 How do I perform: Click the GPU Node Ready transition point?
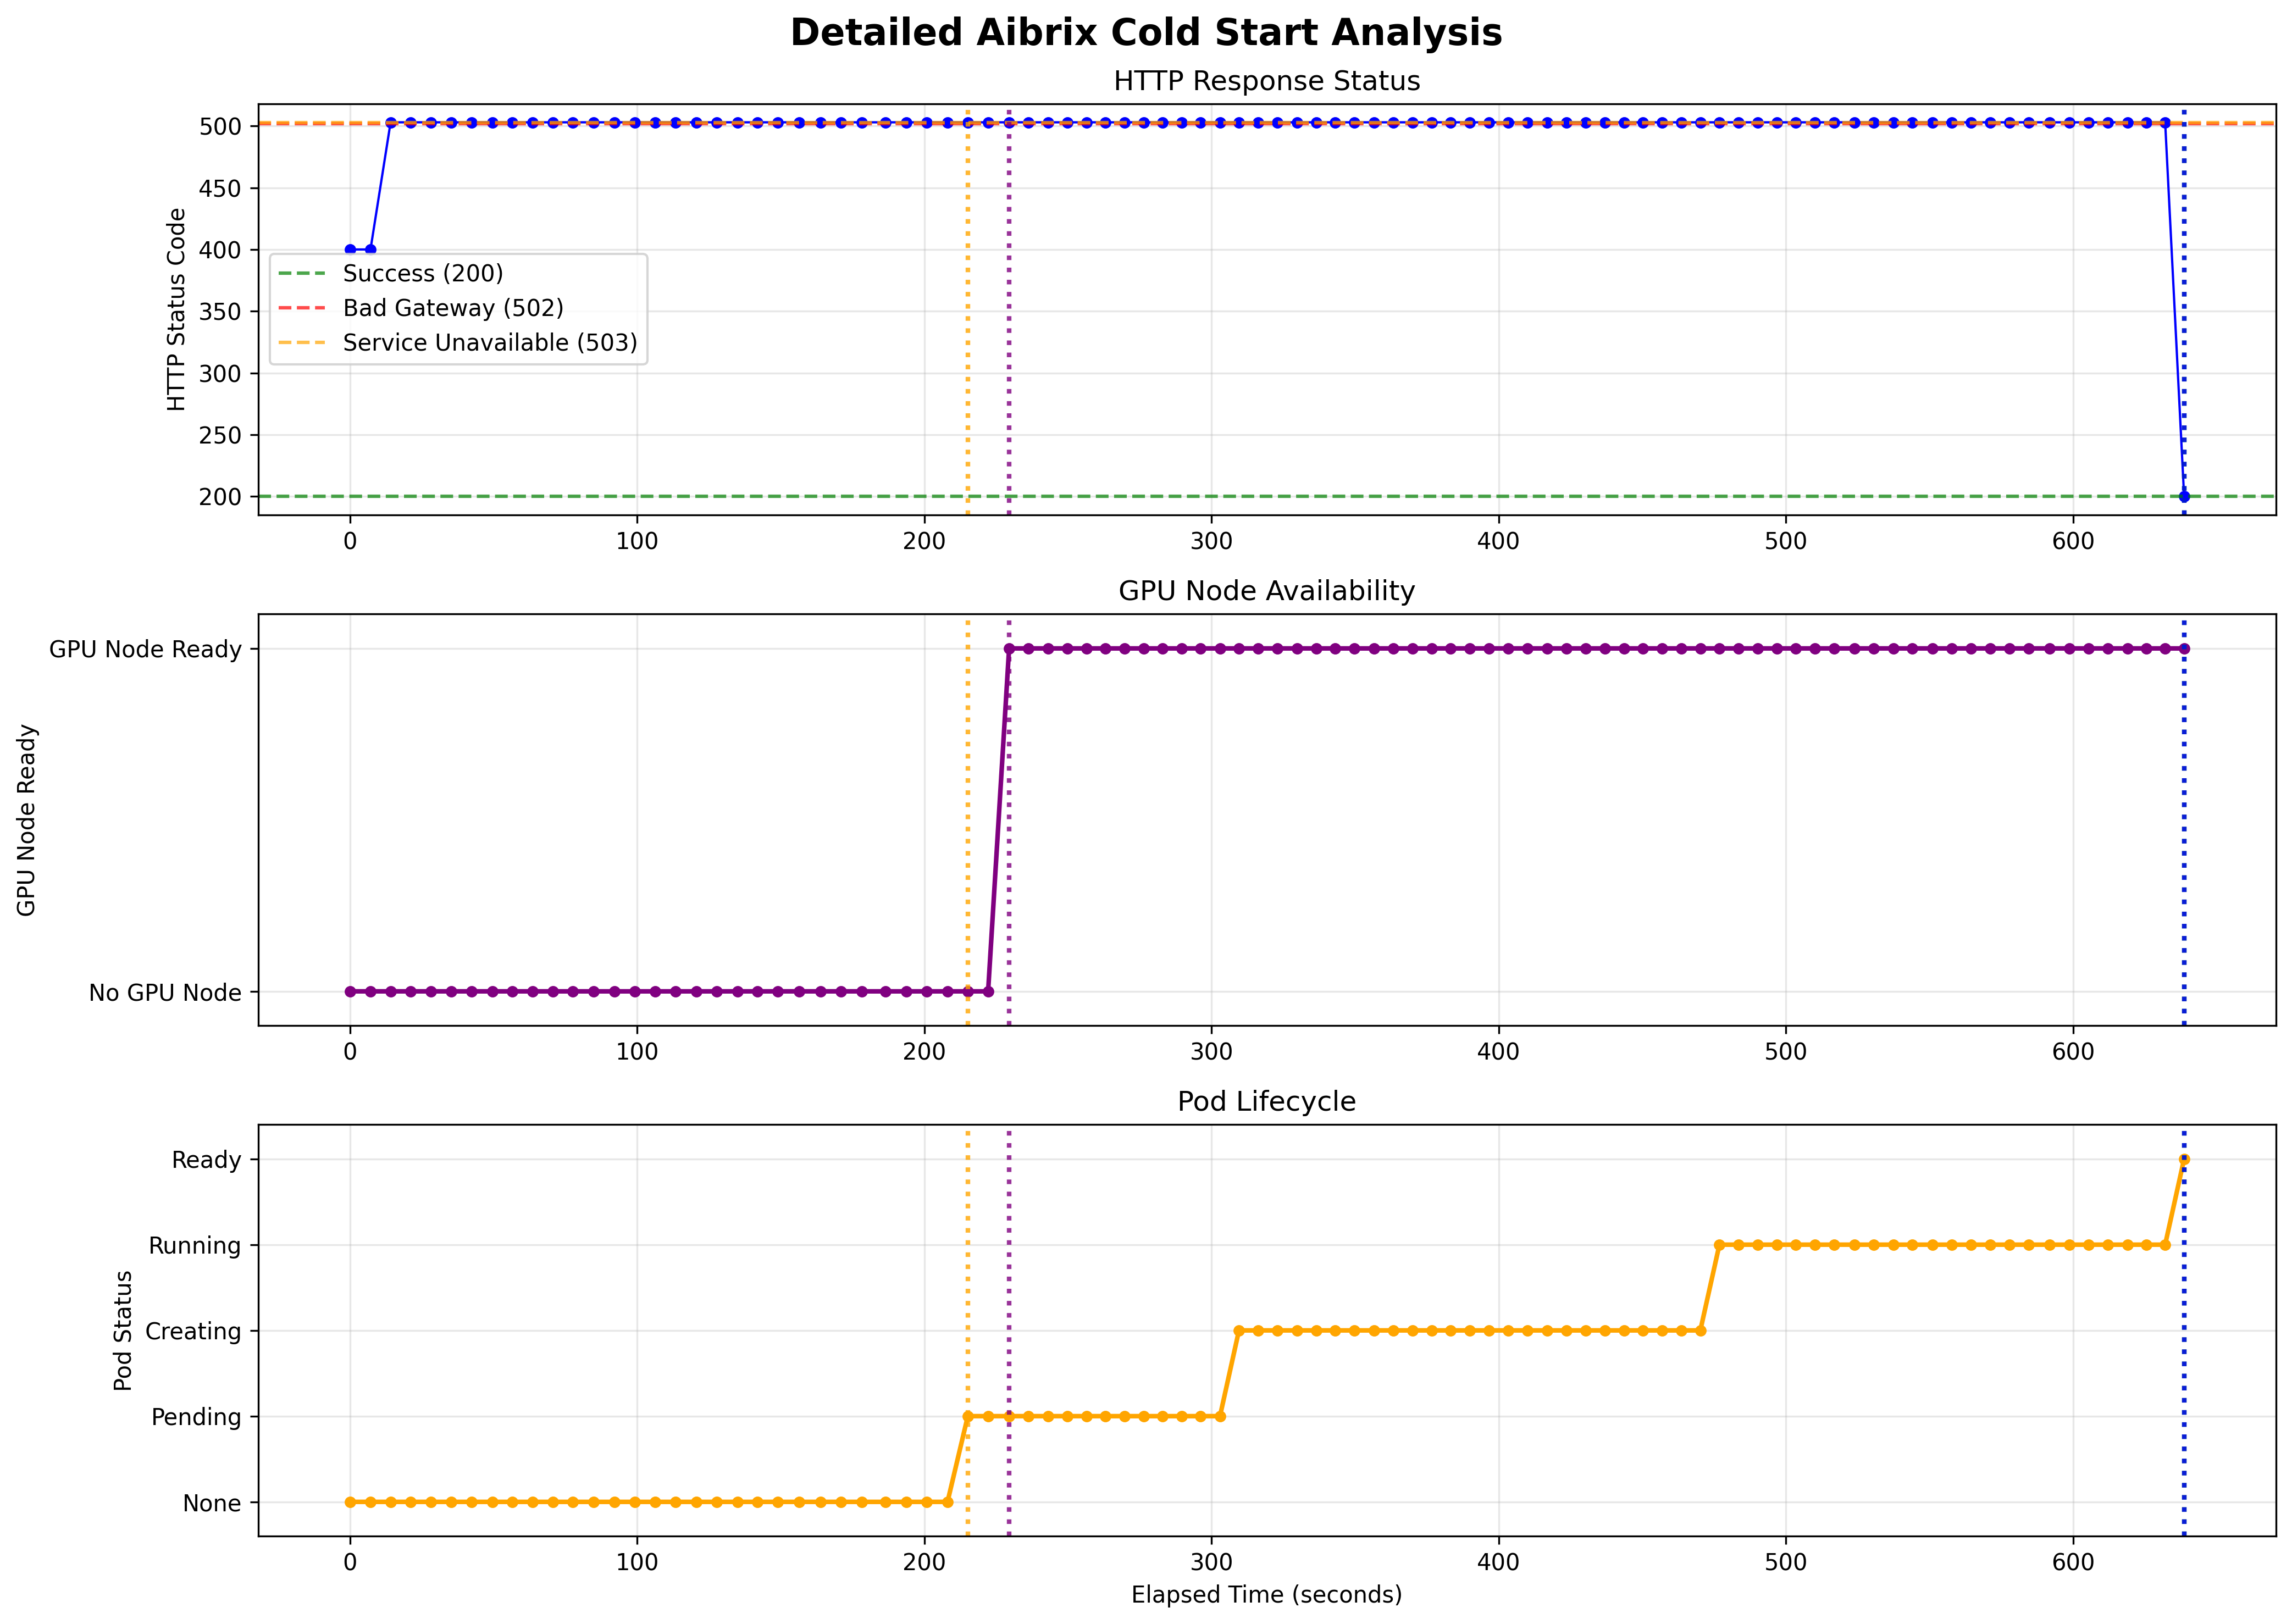[x=1008, y=647]
